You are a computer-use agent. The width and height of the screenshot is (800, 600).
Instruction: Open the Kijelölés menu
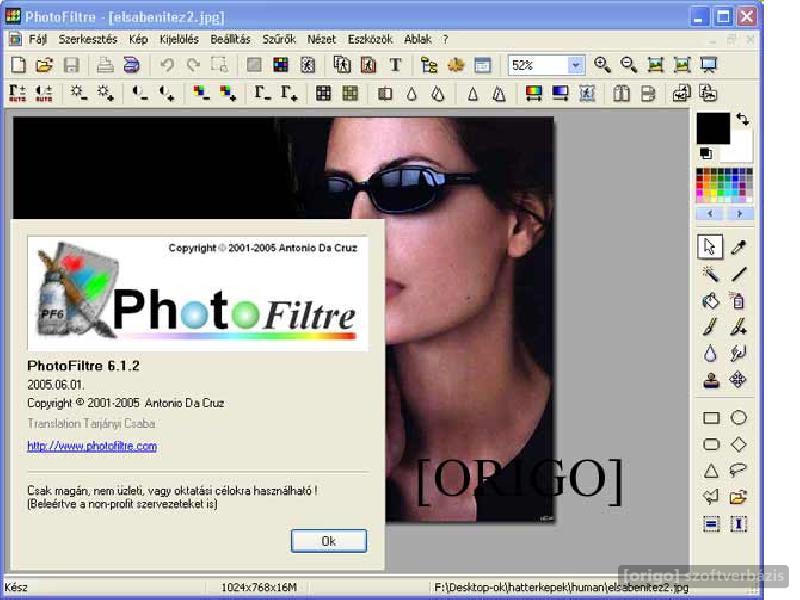click(x=179, y=39)
